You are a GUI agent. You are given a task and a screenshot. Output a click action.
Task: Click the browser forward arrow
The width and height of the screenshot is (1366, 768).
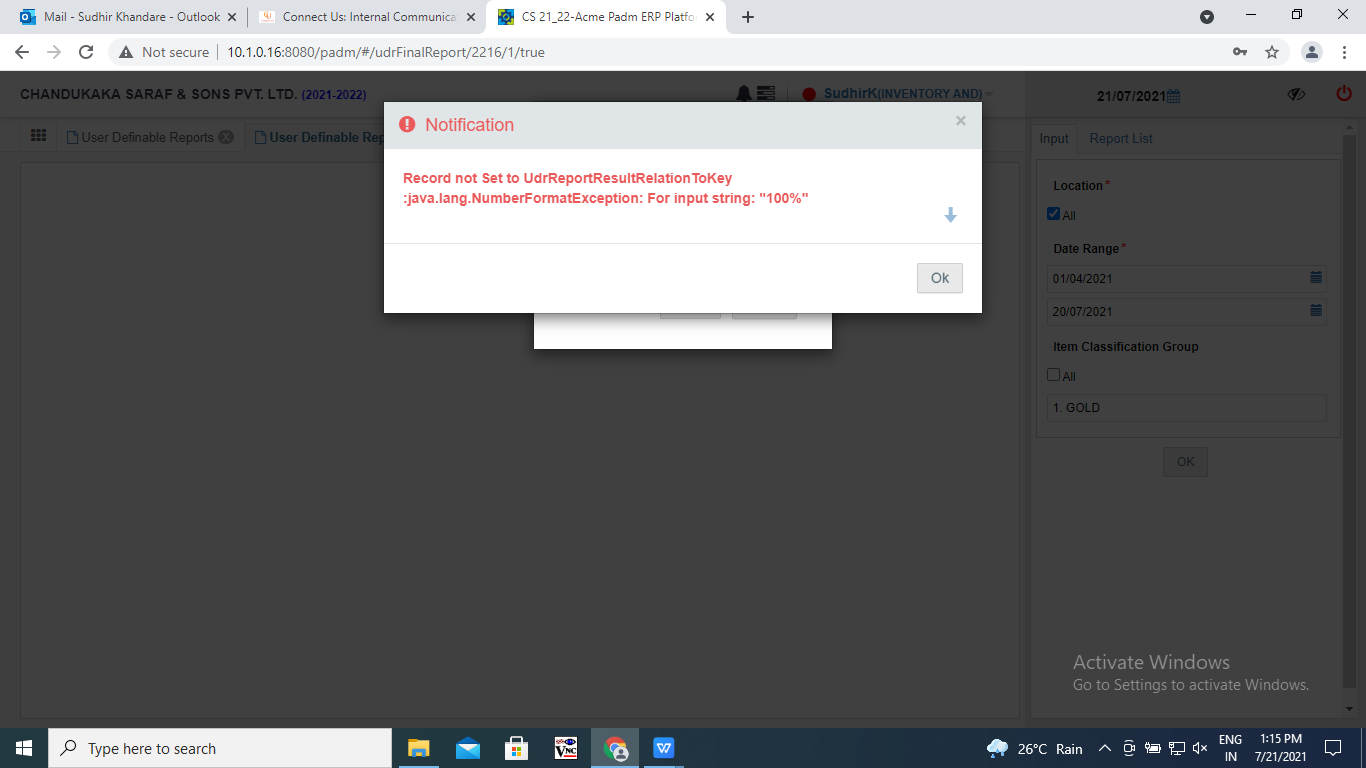(x=54, y=52)
